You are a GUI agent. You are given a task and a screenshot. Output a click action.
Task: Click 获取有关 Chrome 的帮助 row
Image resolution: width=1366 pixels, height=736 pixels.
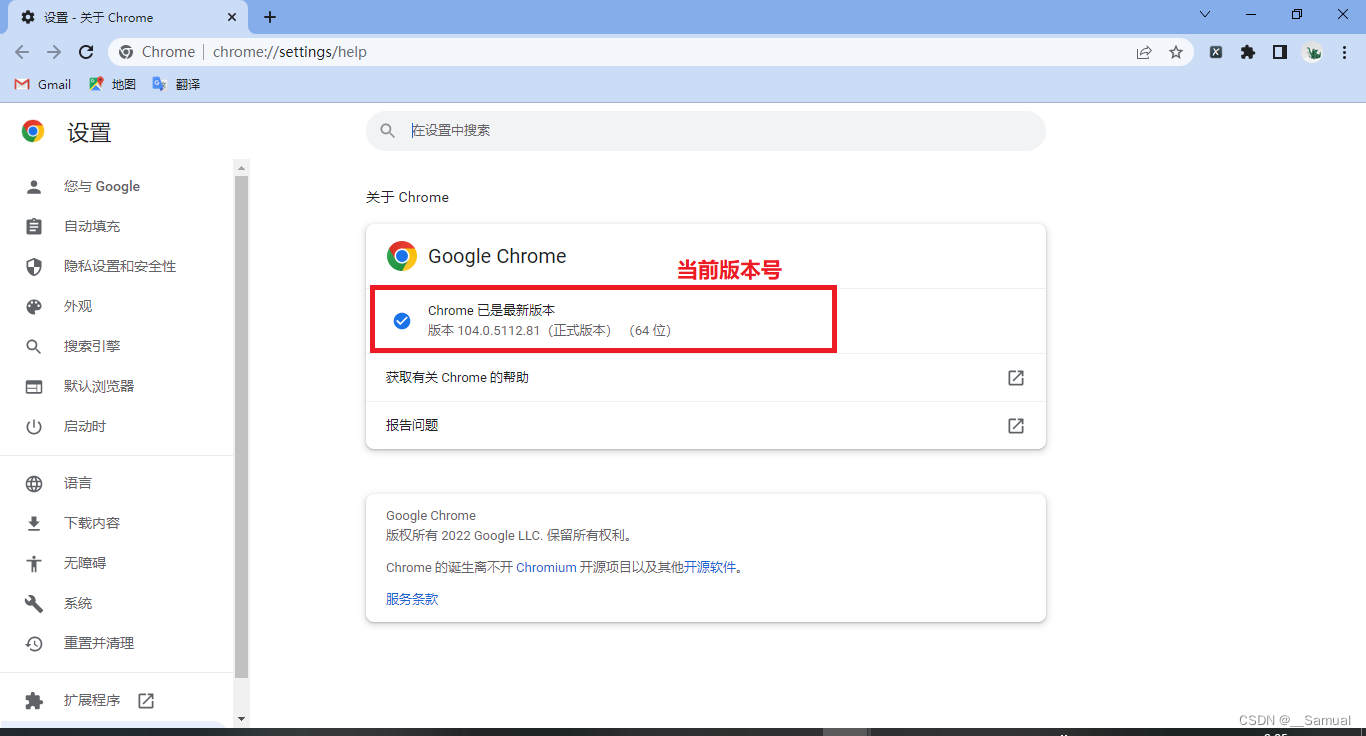point(706,378)
